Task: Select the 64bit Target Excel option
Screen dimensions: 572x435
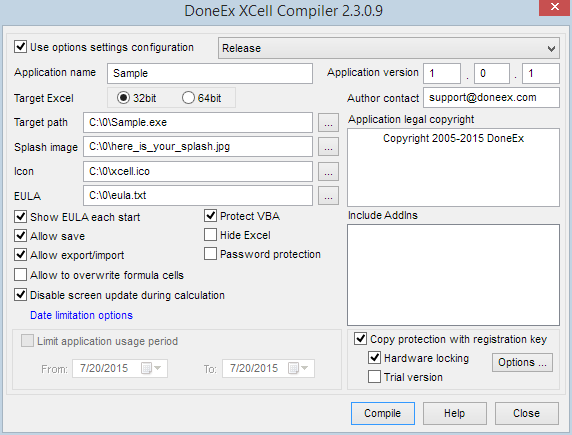Action: click(x=188, y=98)
